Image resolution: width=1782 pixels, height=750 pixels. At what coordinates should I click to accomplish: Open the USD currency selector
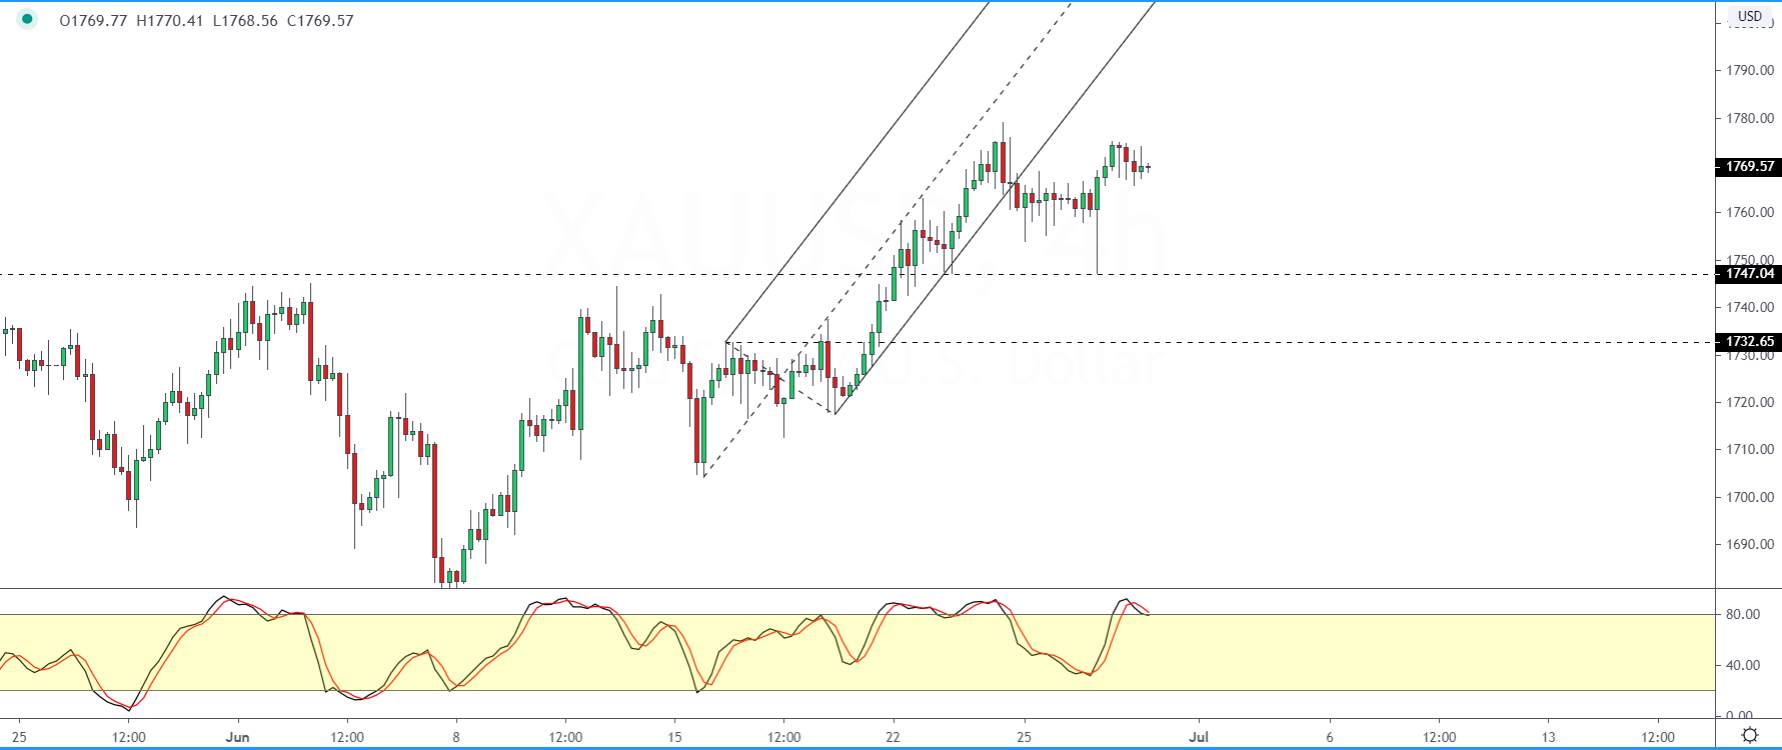(x=1750, y=16)
